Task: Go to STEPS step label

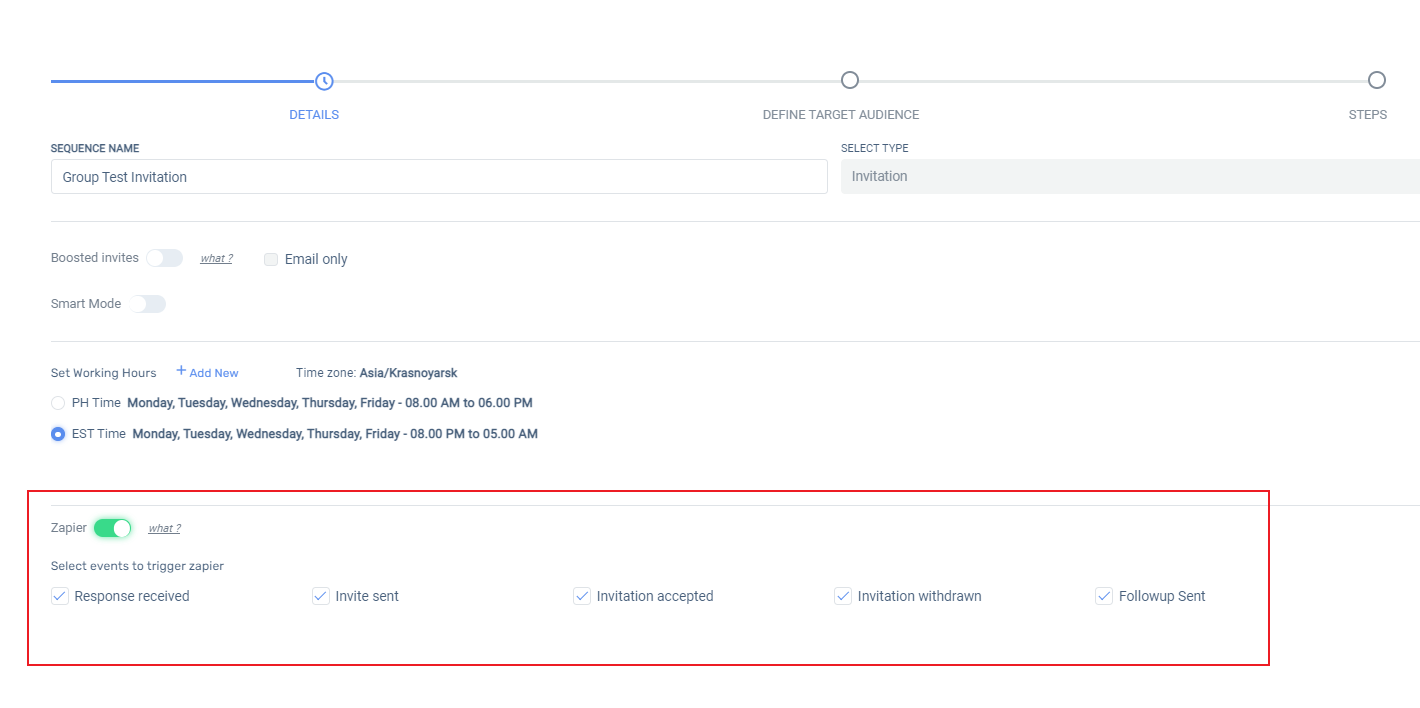Action: click(x=1368, y=115)
